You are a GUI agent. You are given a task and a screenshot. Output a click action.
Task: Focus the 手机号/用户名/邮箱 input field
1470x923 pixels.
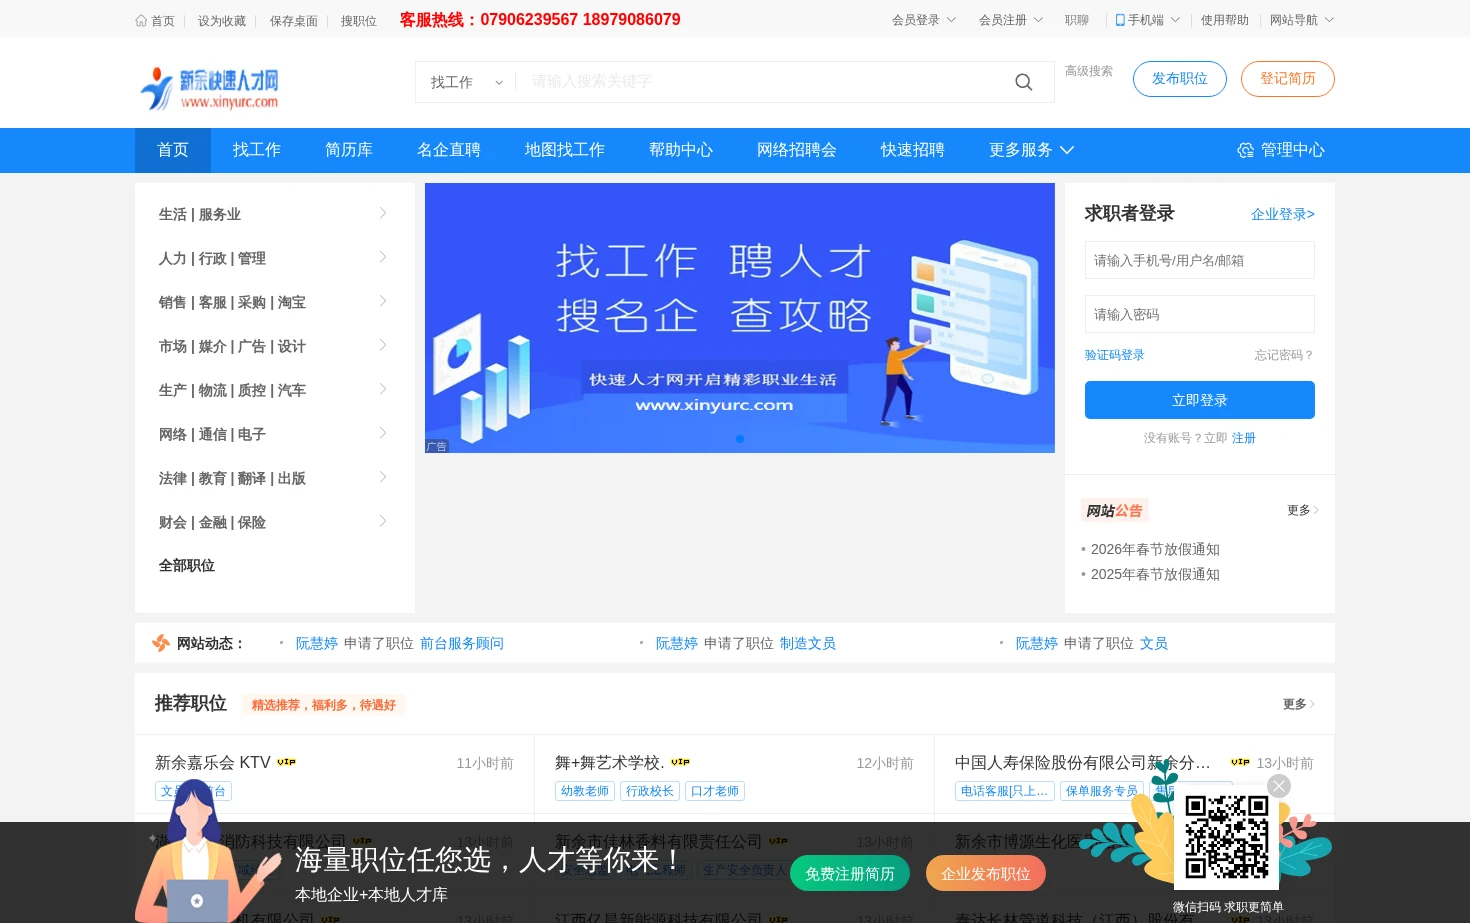[1200, 260]
